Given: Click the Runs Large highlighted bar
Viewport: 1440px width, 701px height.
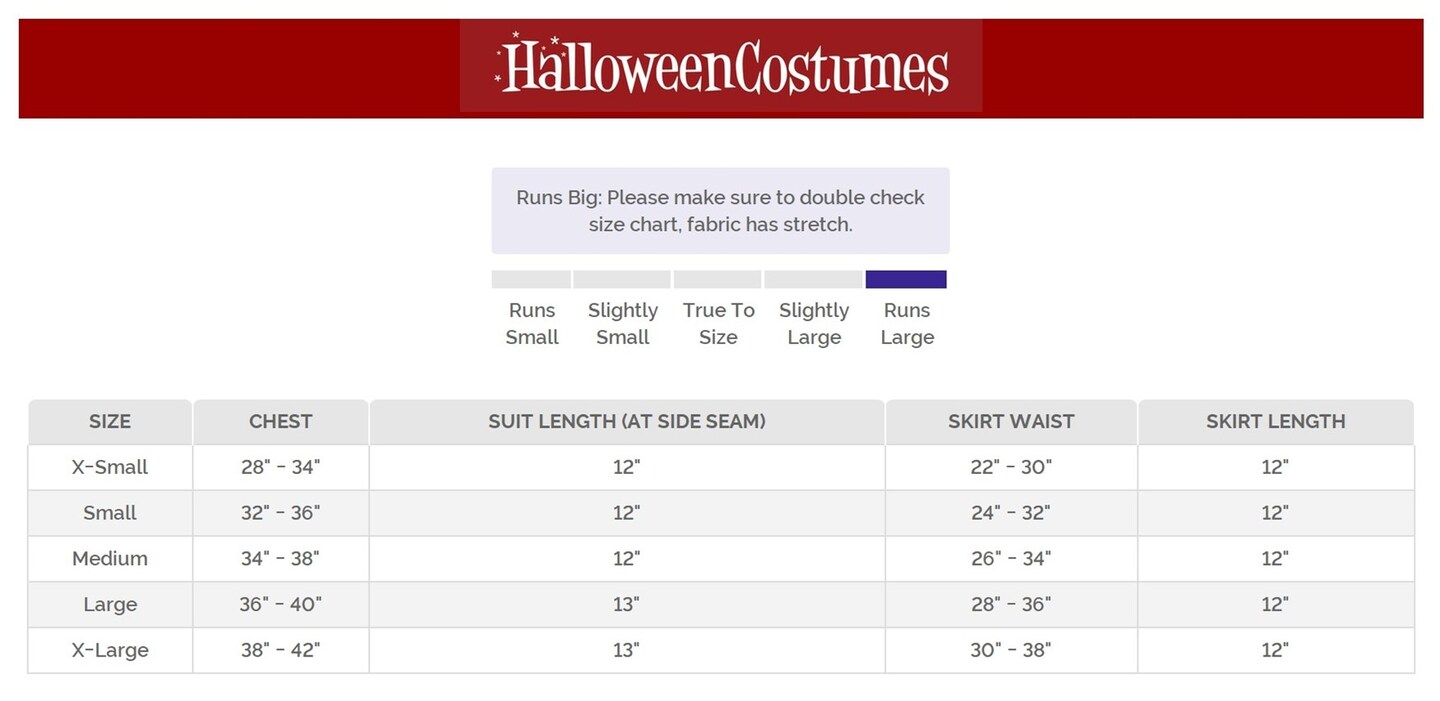Looking at the screenshot, I should point(906,279).
